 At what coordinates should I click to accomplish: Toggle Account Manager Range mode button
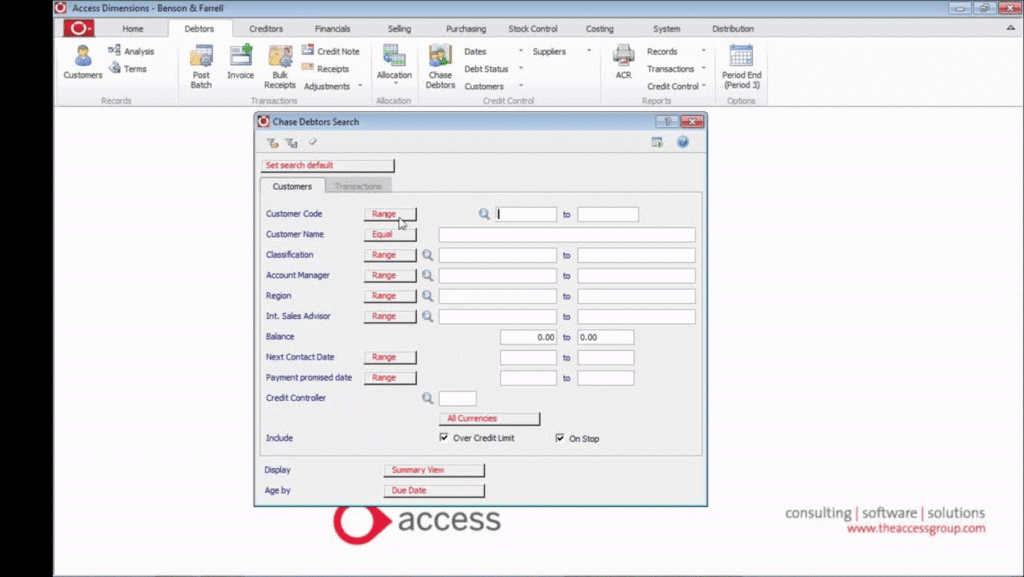coord(390,275)
